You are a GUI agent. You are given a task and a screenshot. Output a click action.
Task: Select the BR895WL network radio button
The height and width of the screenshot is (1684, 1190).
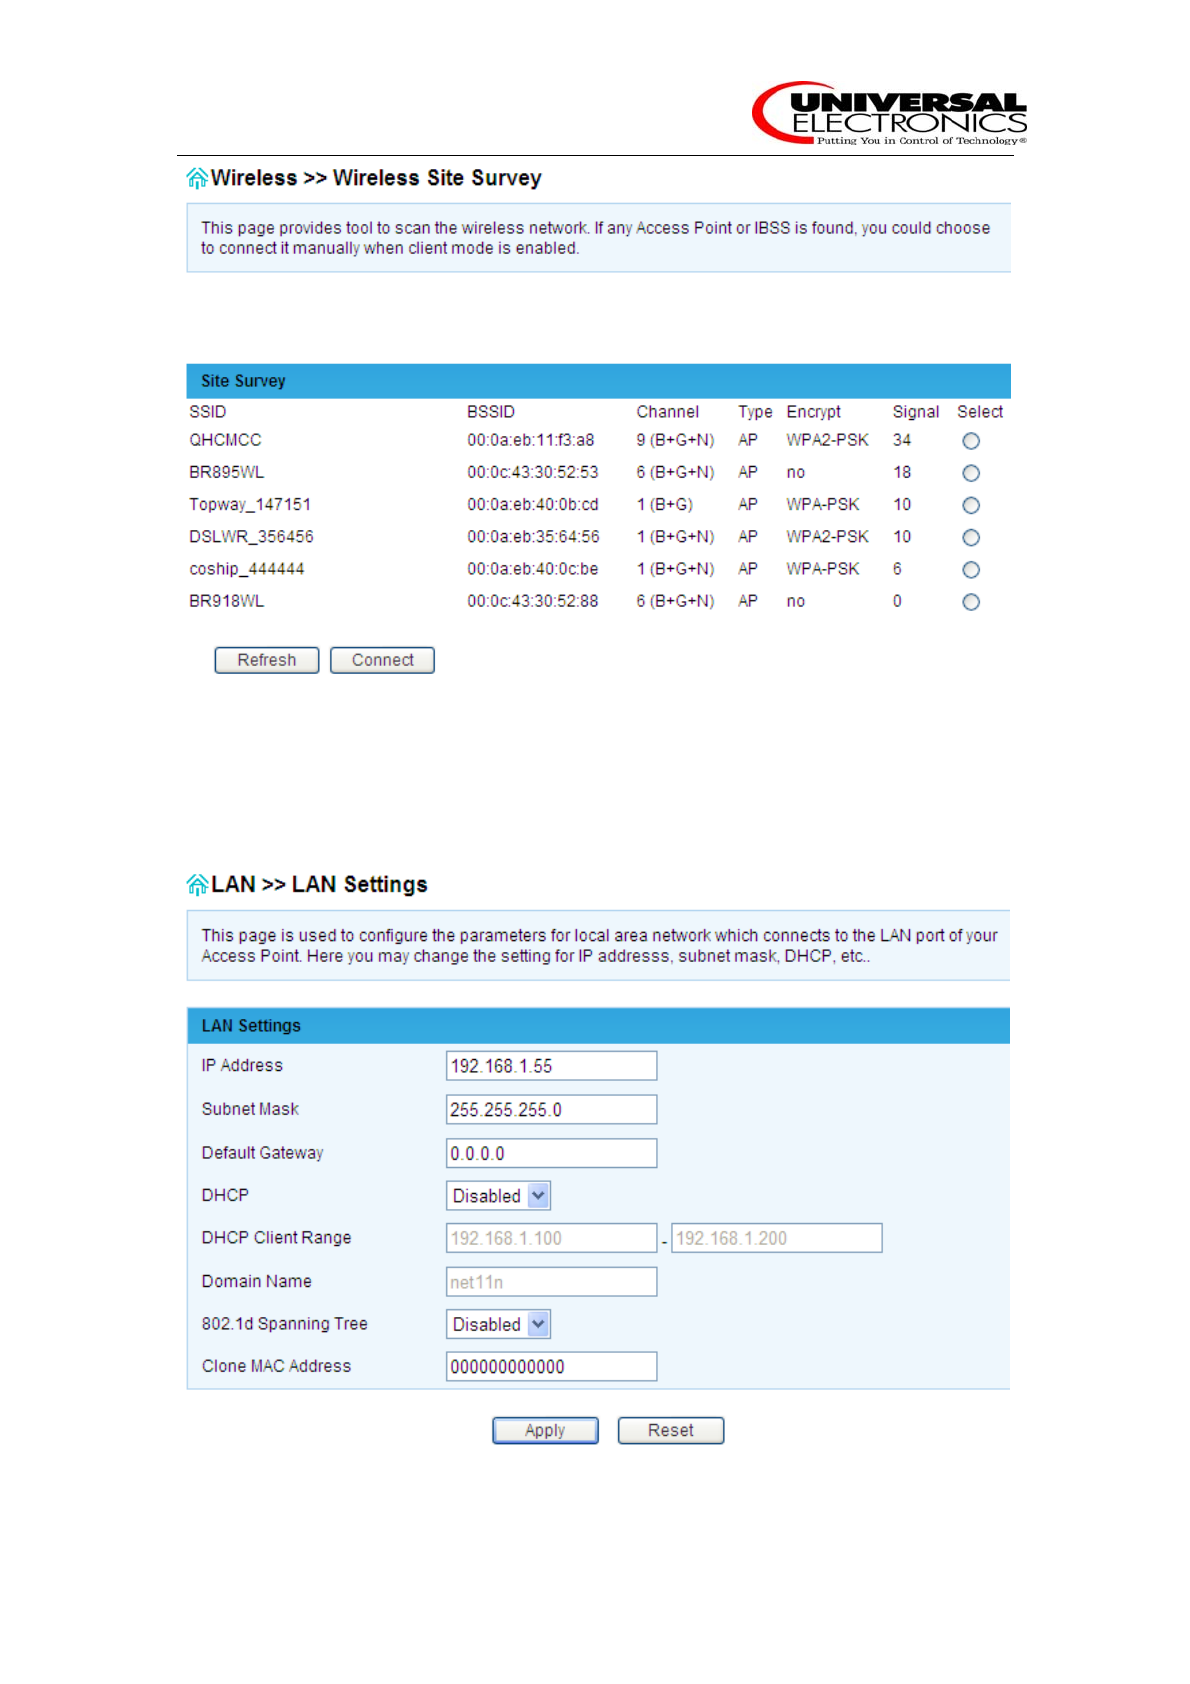point(970,473)
